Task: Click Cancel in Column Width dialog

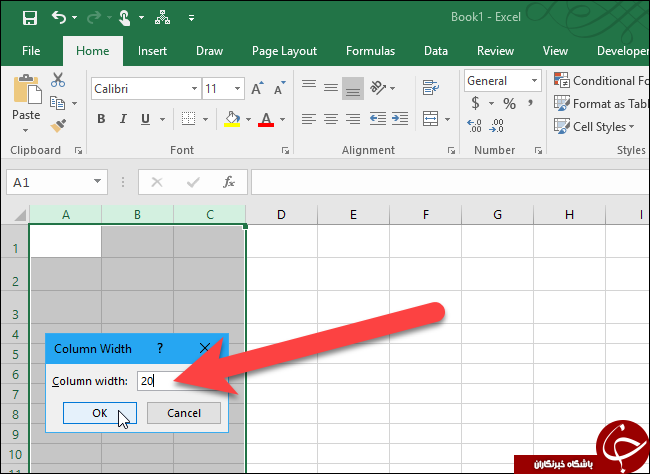Action: [x=184, y=413]
